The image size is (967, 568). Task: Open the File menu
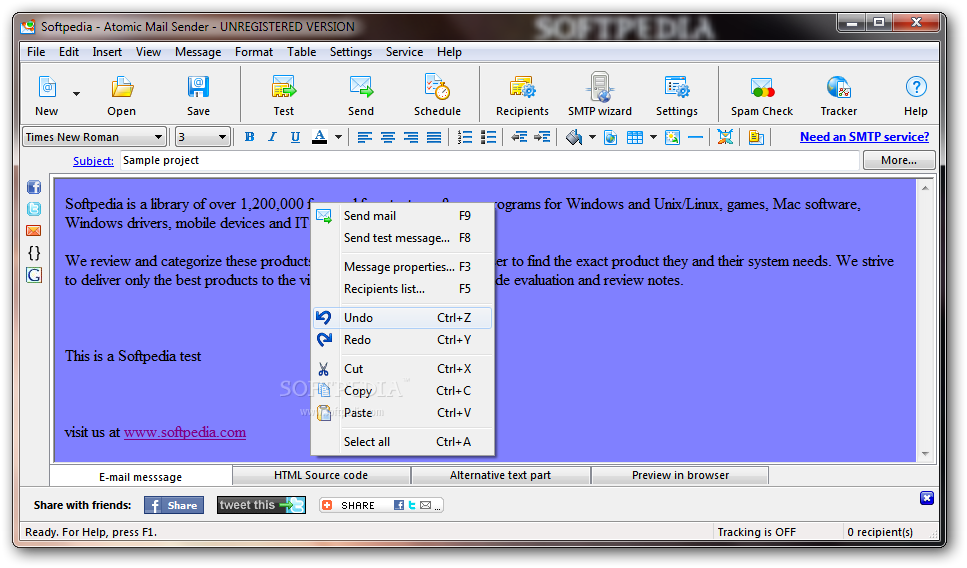36,52
